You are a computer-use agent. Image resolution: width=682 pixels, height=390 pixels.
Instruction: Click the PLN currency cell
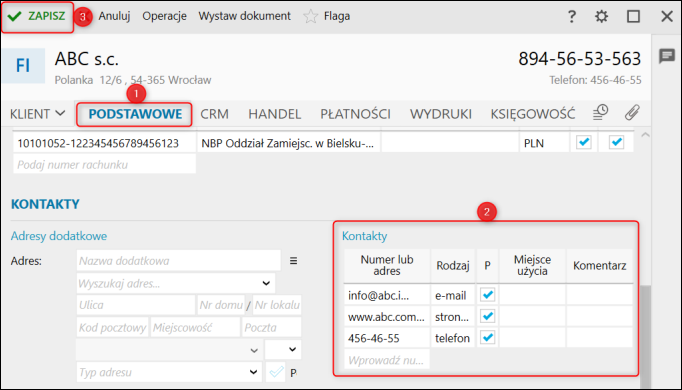point(545,143)
